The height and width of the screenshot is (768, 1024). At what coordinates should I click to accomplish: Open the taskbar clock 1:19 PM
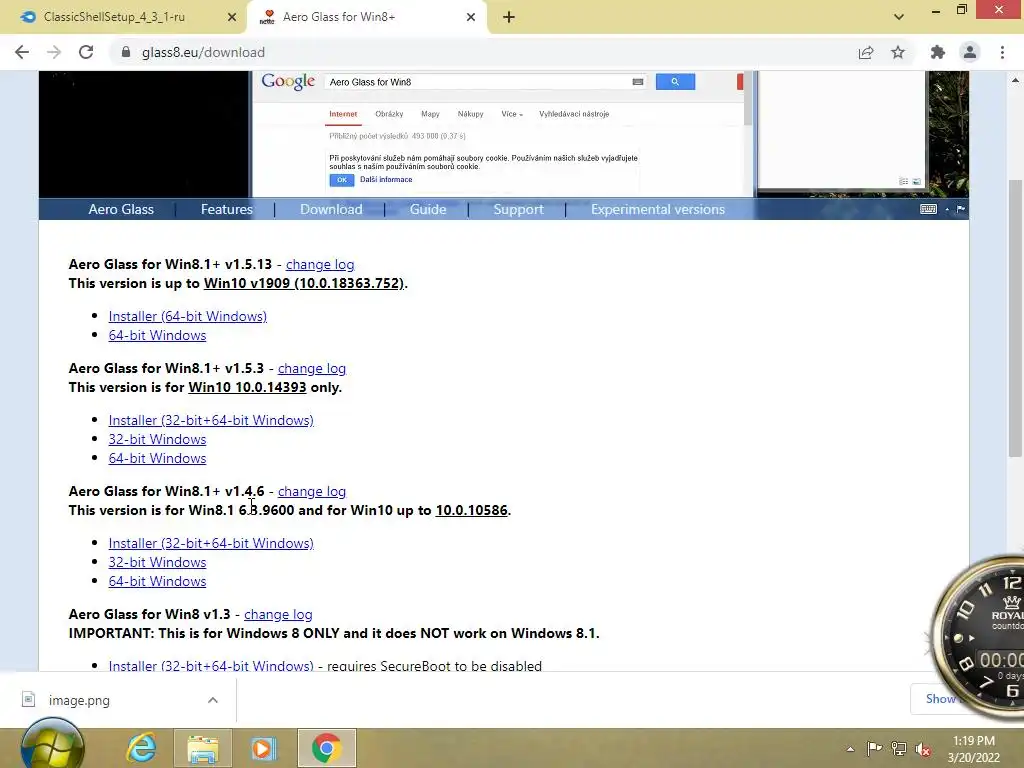click(974, 749)
